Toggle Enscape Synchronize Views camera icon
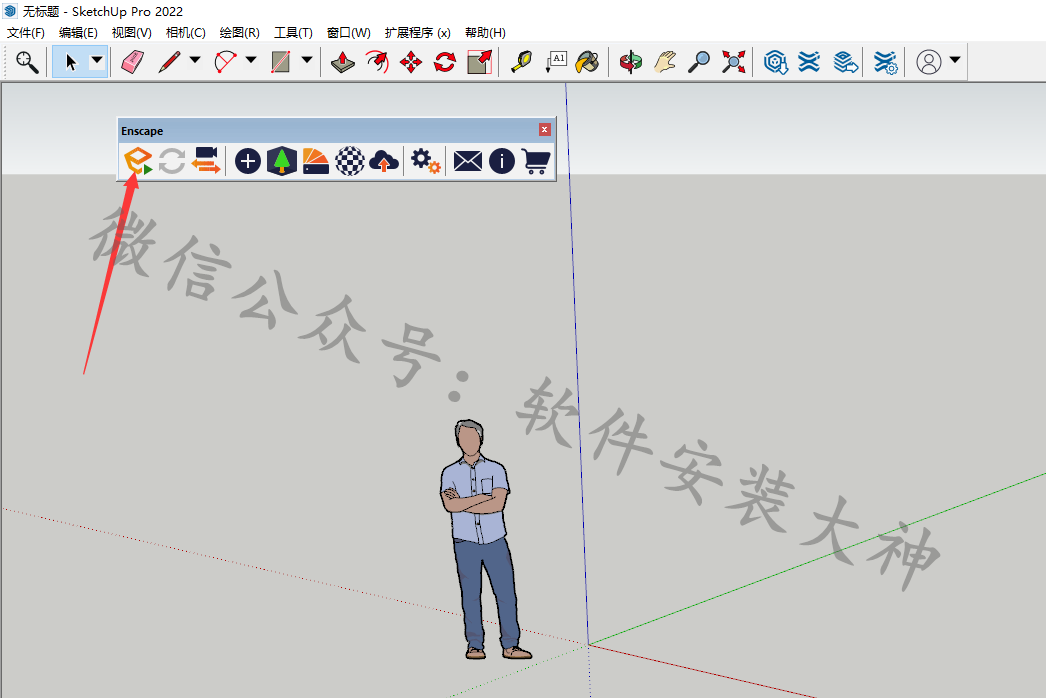 point(206,161)
